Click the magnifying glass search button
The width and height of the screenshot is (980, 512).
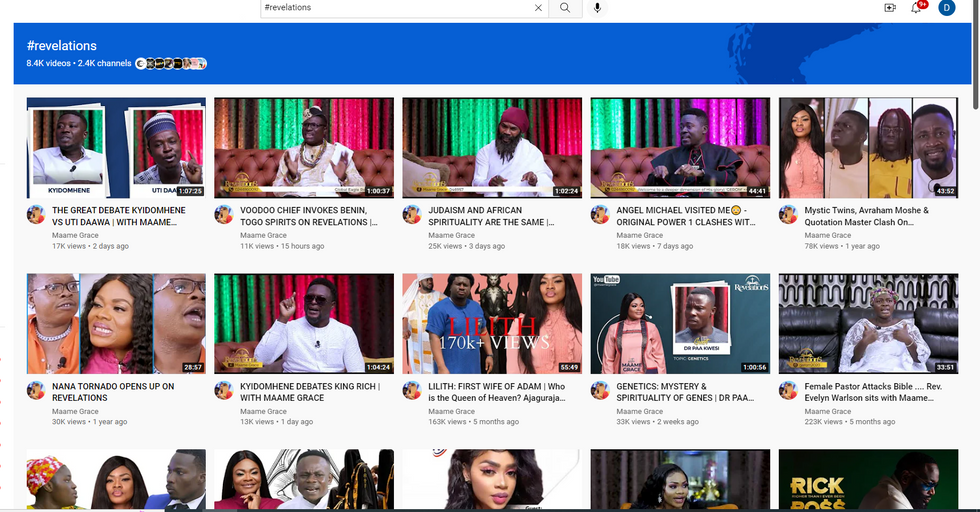(x=565, y=8)
